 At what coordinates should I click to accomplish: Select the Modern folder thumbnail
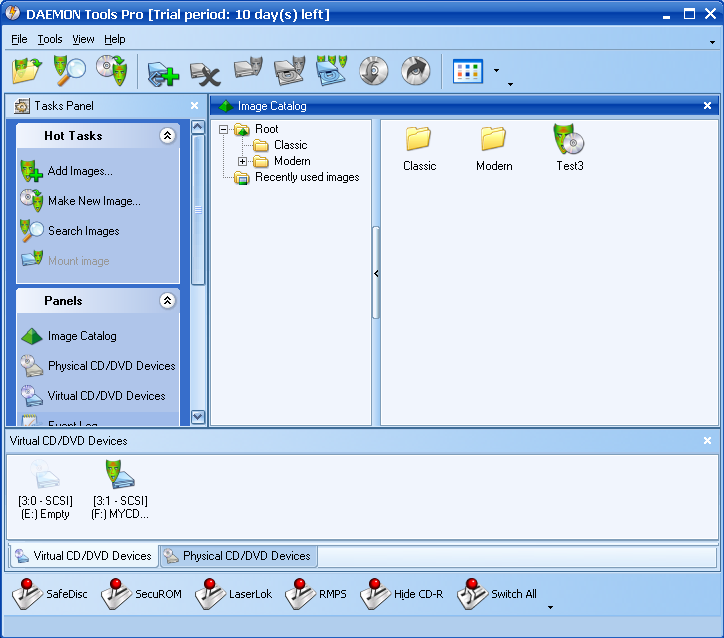click(x=494, y=149)
